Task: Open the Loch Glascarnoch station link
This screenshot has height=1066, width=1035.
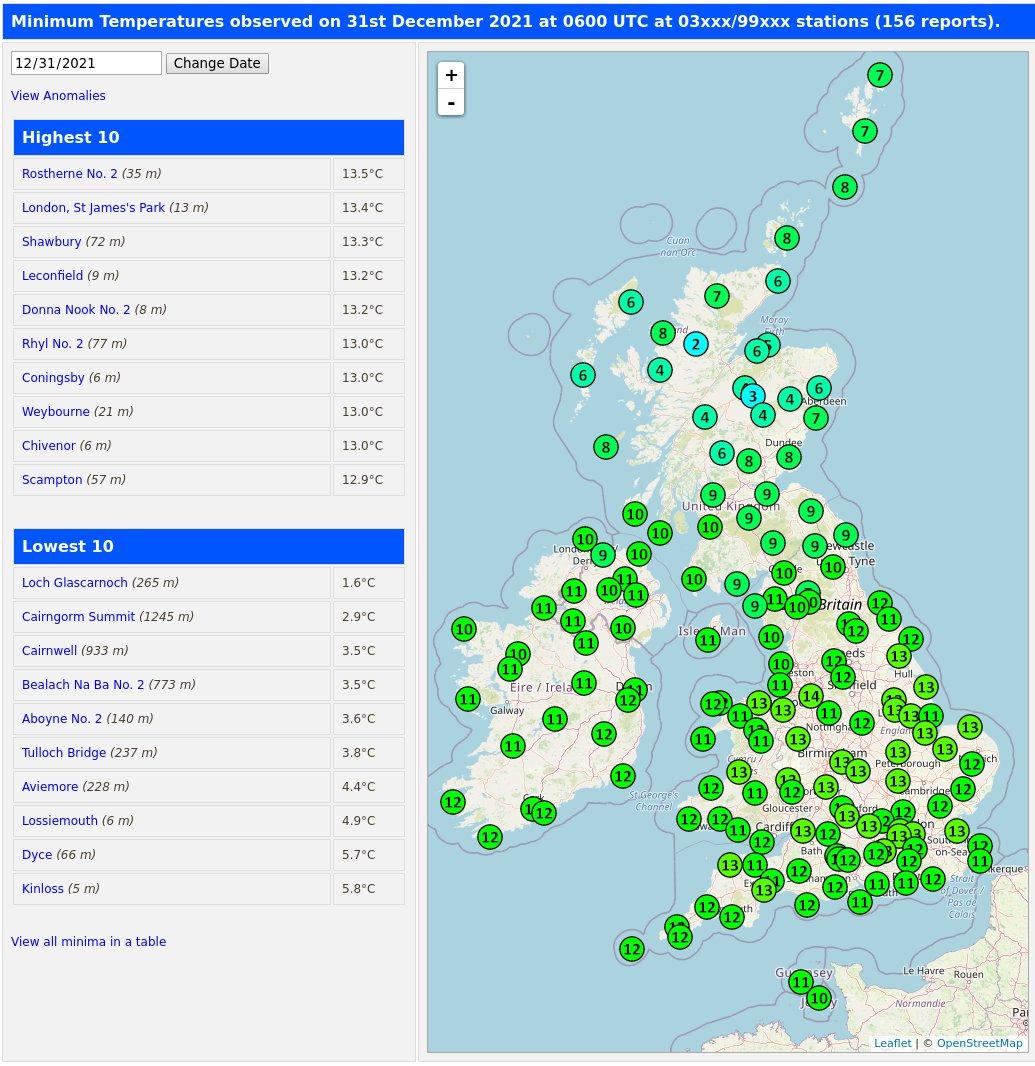Action: [x=75, y=583]
